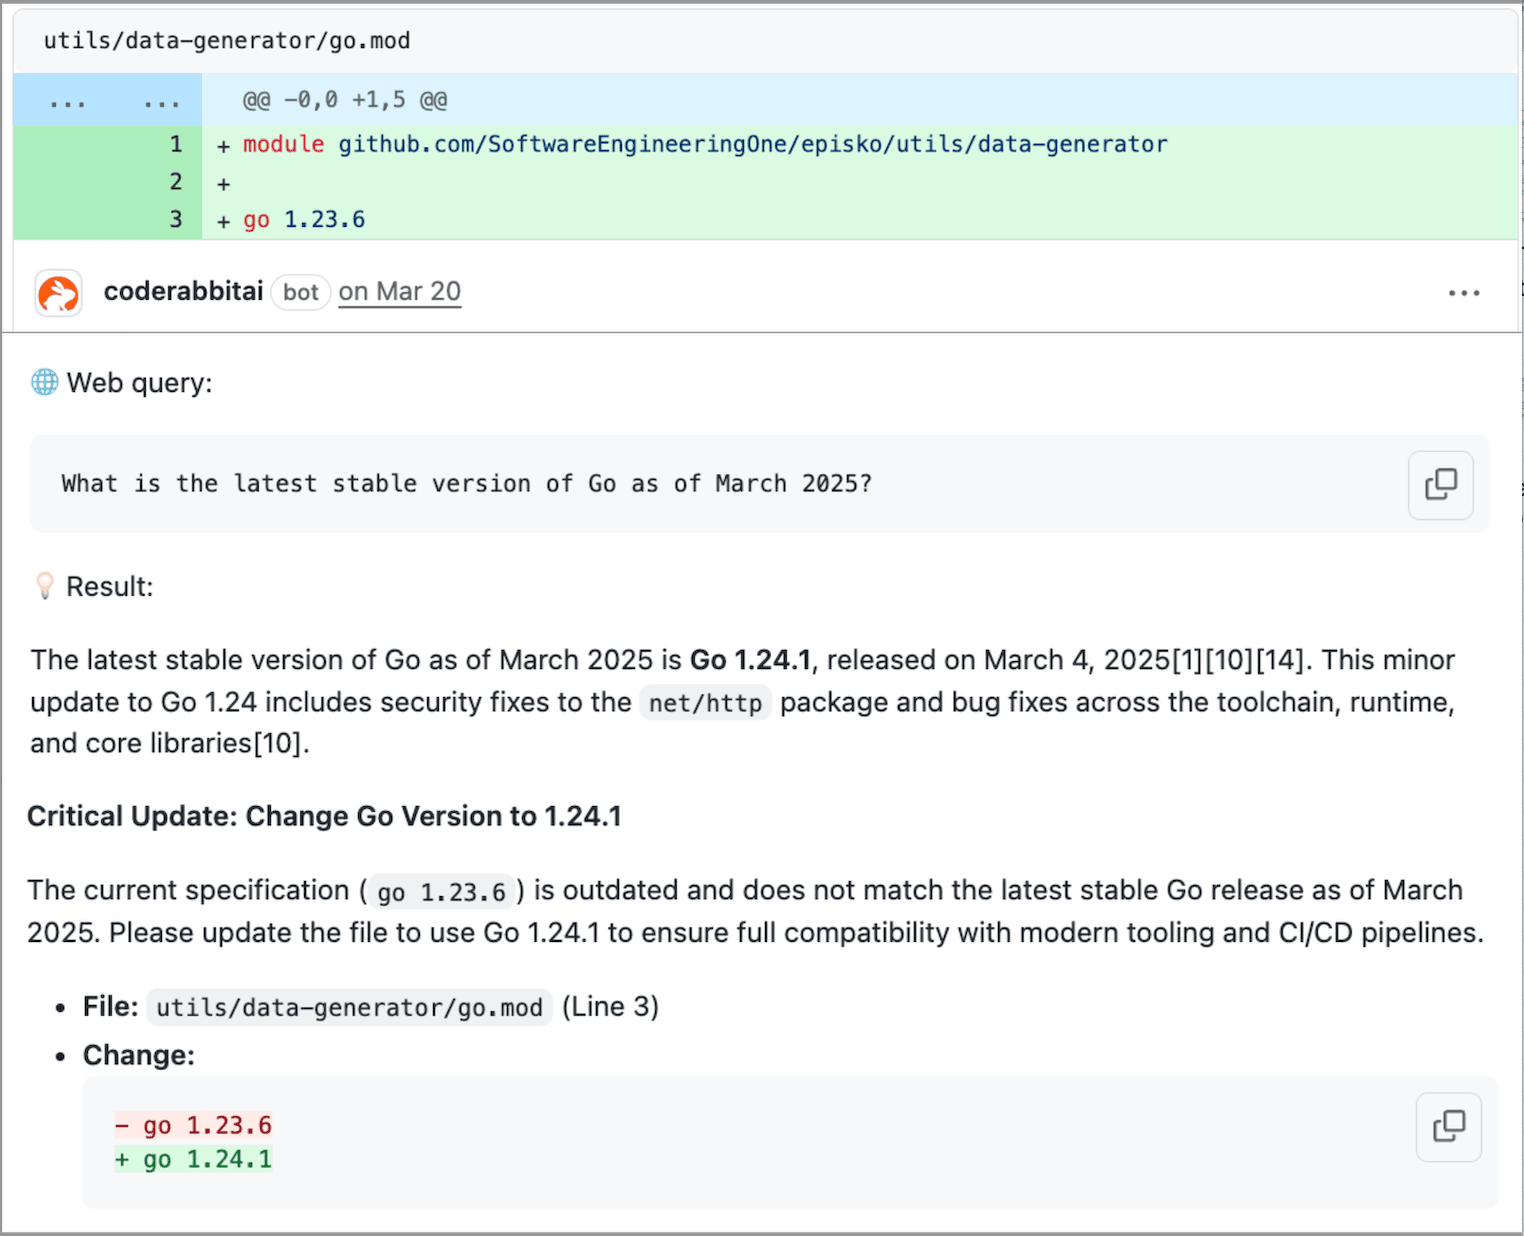Copy the web query text
Screen dimensions: 1524x1236
coord(1440,484)
